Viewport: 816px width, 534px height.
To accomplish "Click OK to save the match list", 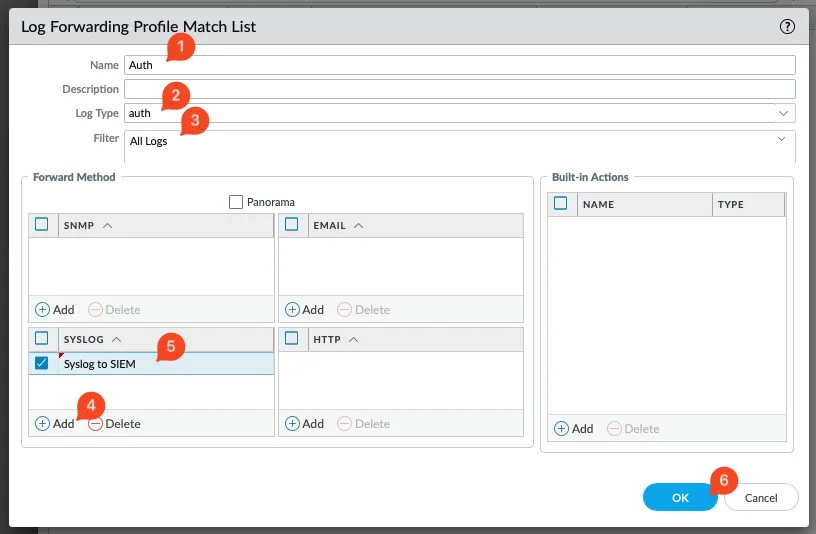I will coord(680,498).
